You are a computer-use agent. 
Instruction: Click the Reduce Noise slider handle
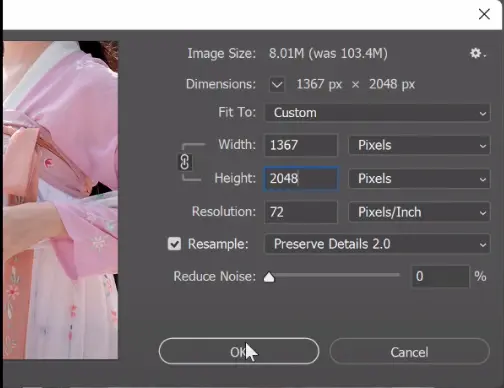click(269, 277)
